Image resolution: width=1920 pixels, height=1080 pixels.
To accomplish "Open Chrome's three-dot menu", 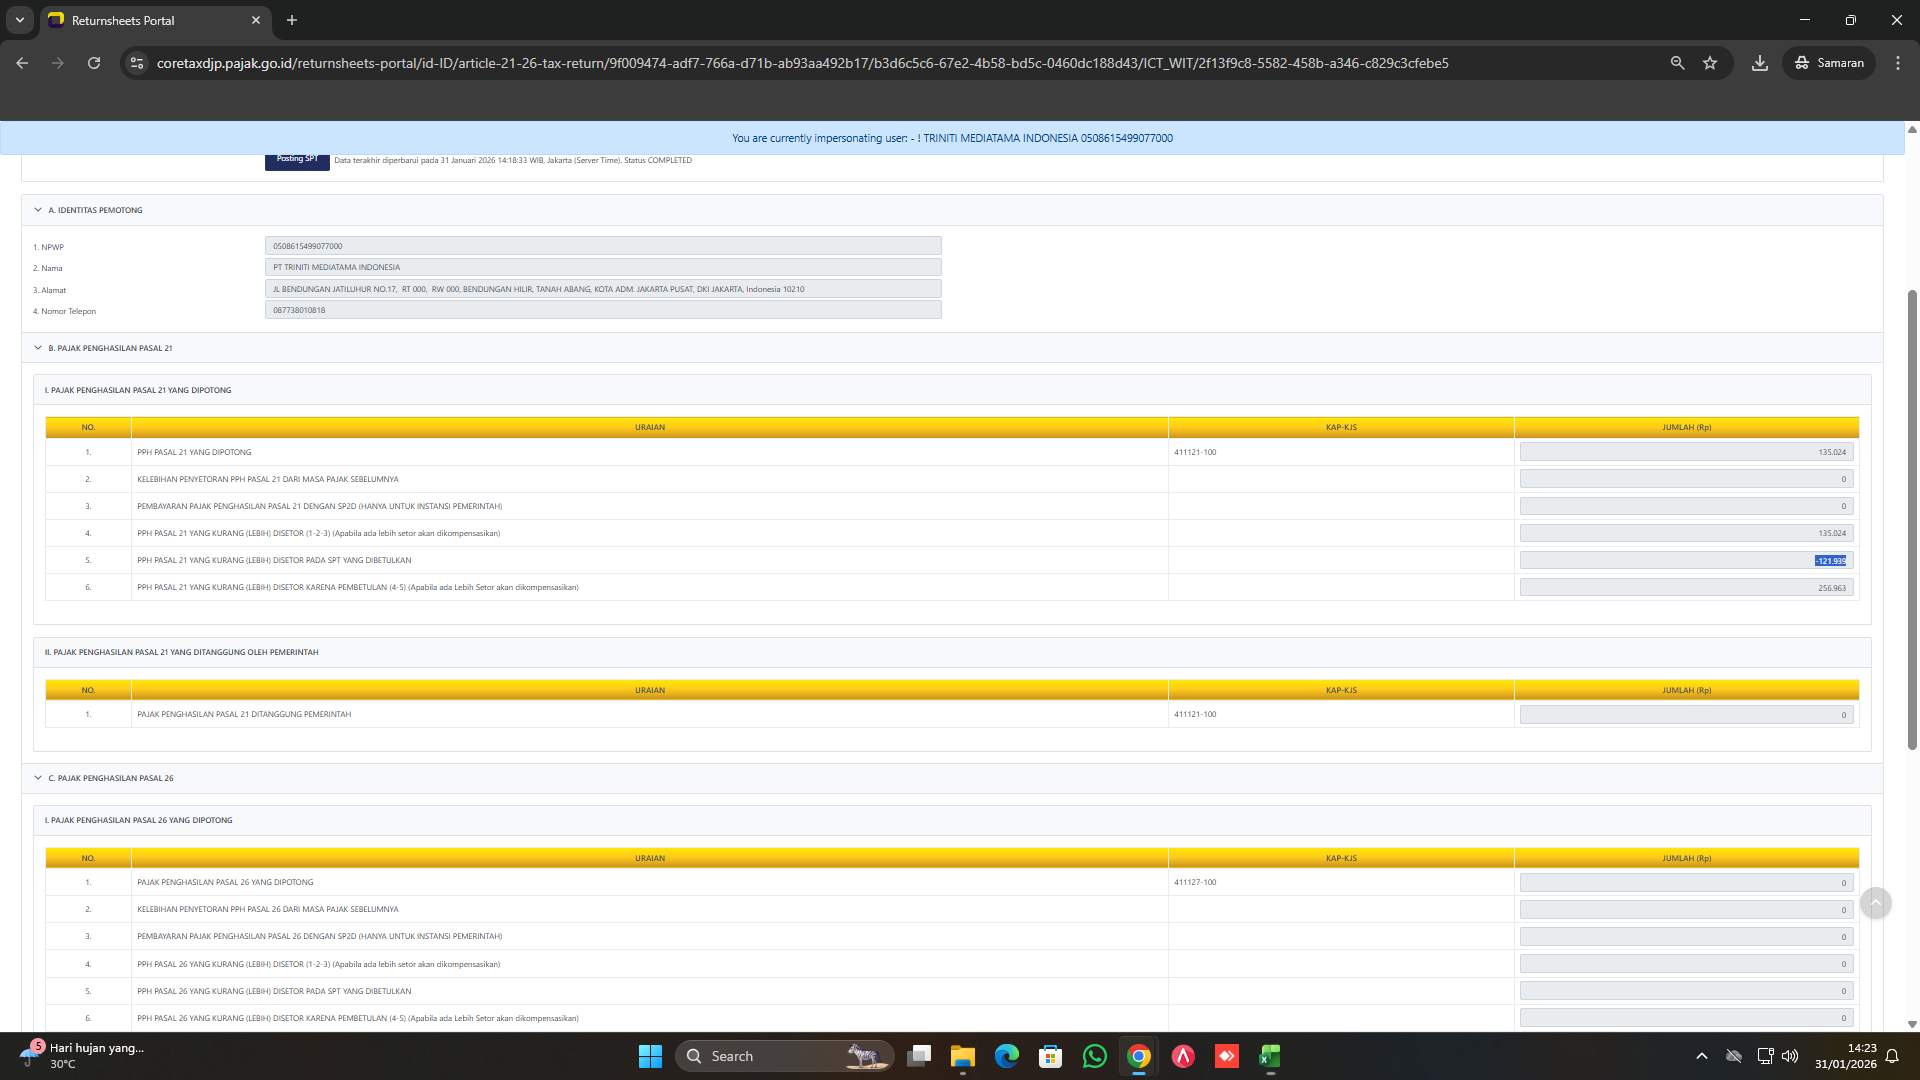I will pyautogui.click(x=1898, y=62).
